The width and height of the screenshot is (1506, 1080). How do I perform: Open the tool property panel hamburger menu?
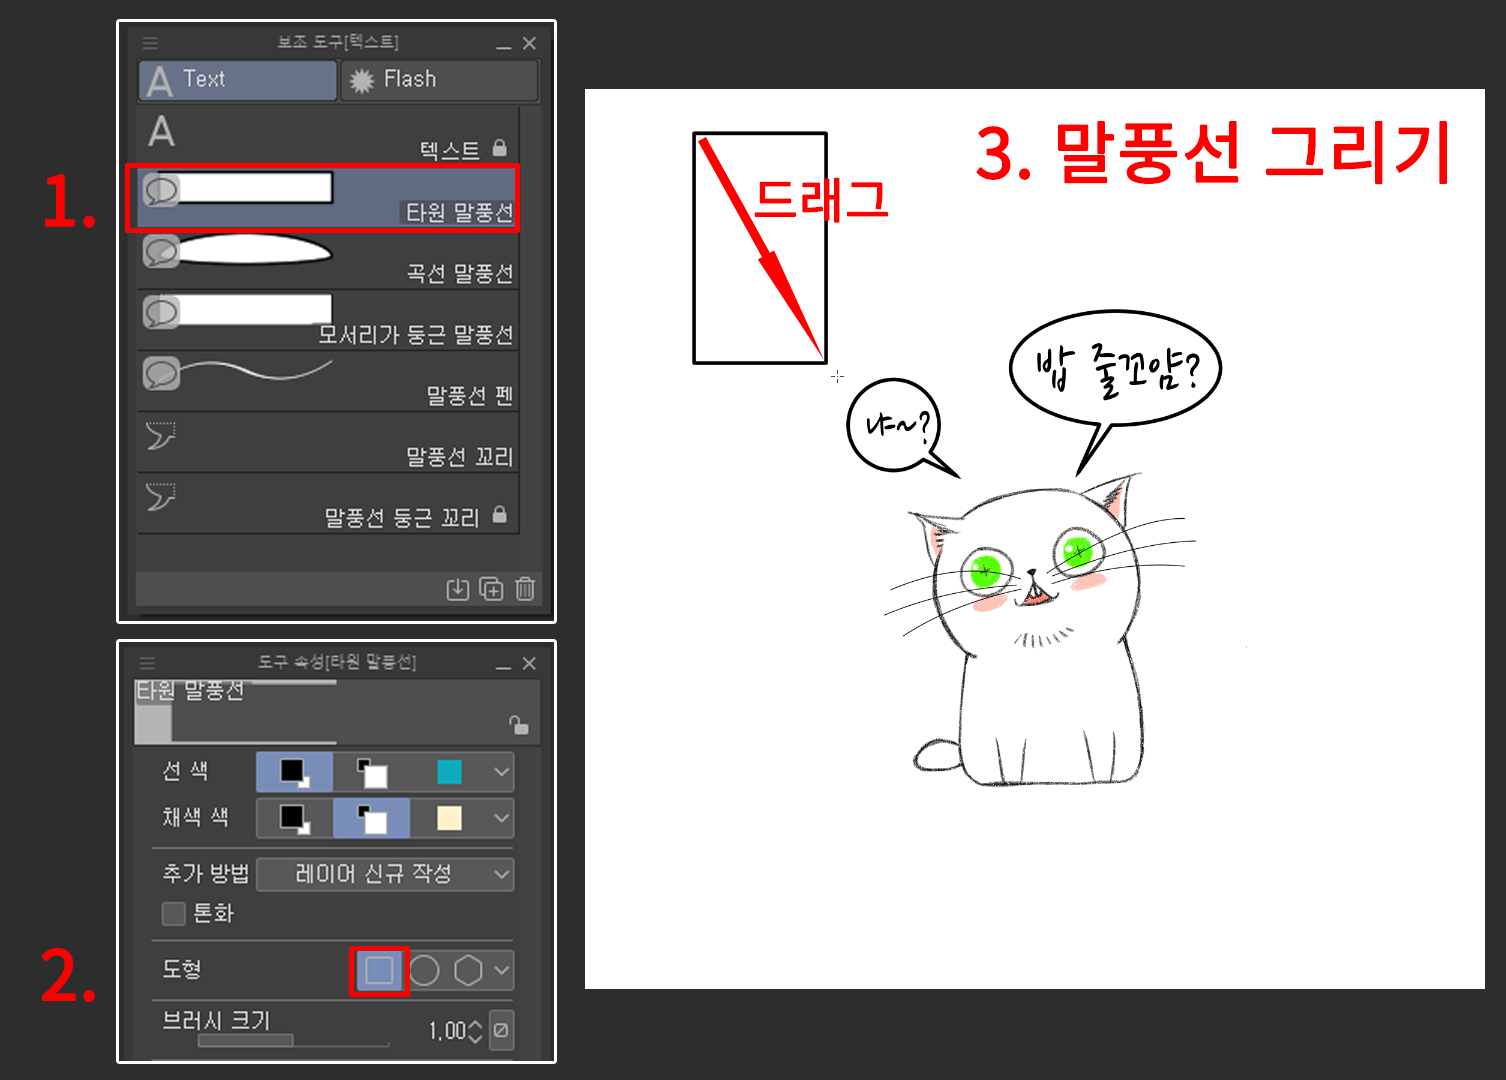point(148,663)
